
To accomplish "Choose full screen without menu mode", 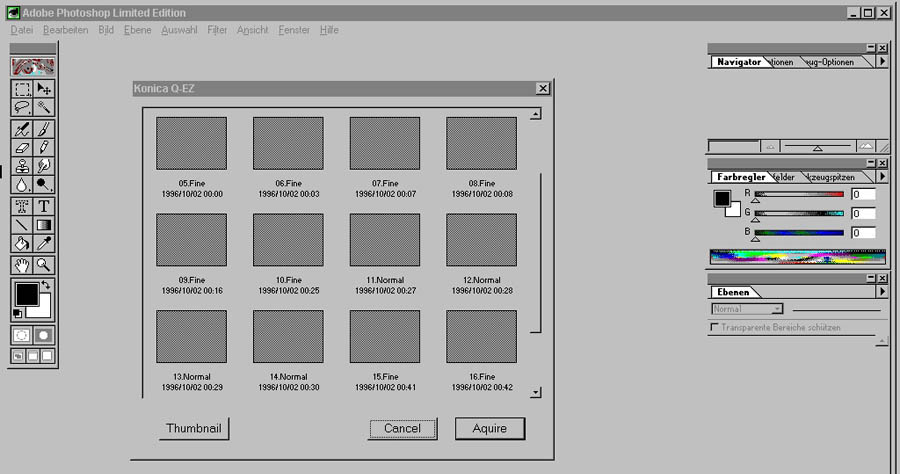I will coord(48,356).
